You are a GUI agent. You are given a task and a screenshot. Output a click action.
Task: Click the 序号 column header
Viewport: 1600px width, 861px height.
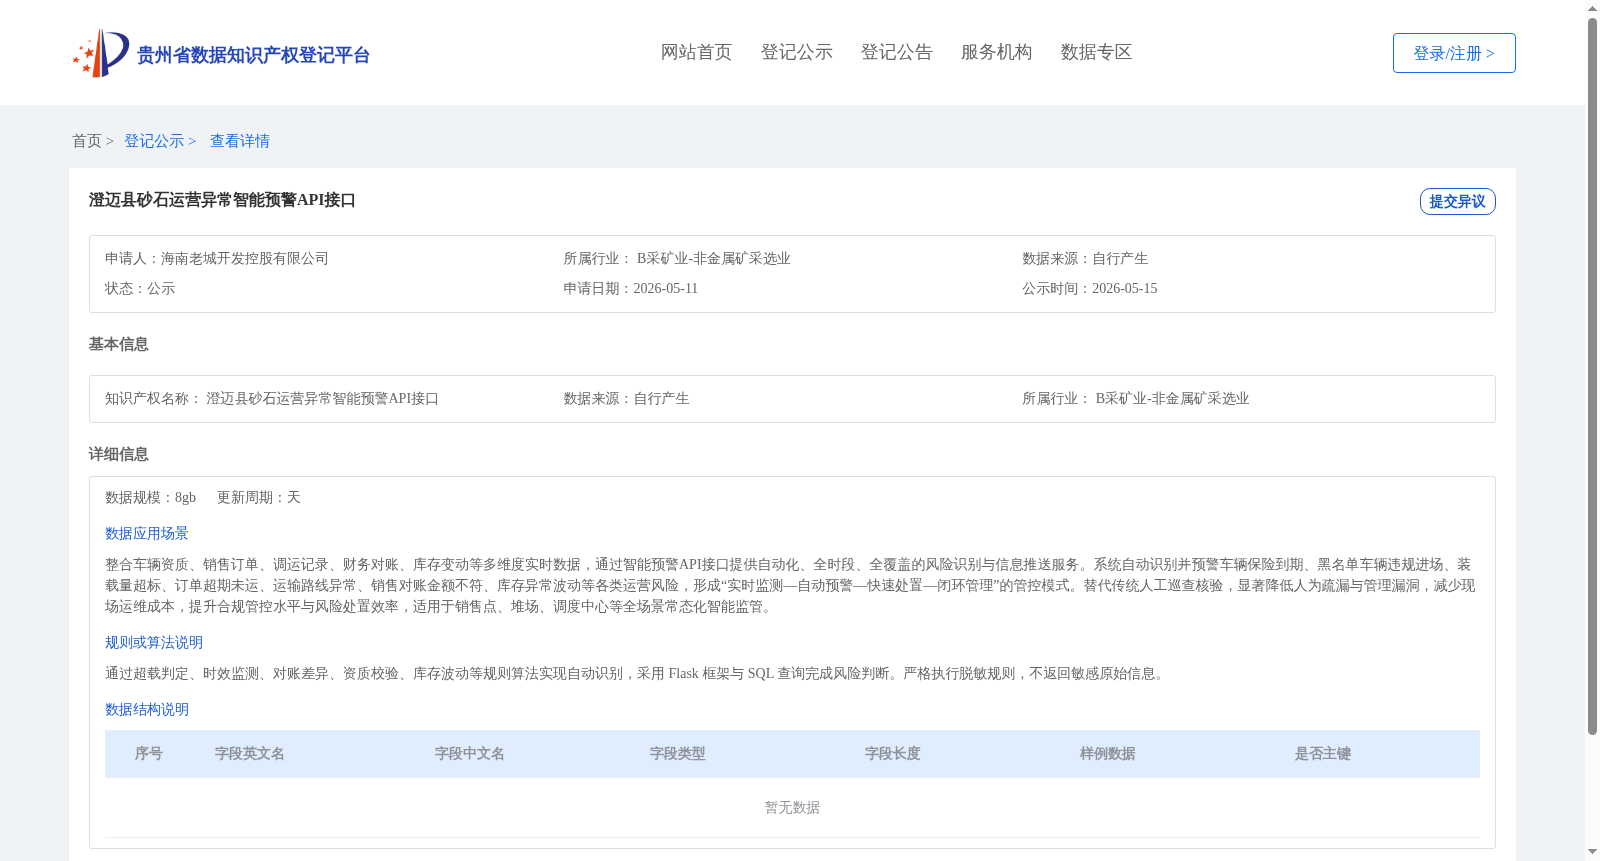coord(149,753)
